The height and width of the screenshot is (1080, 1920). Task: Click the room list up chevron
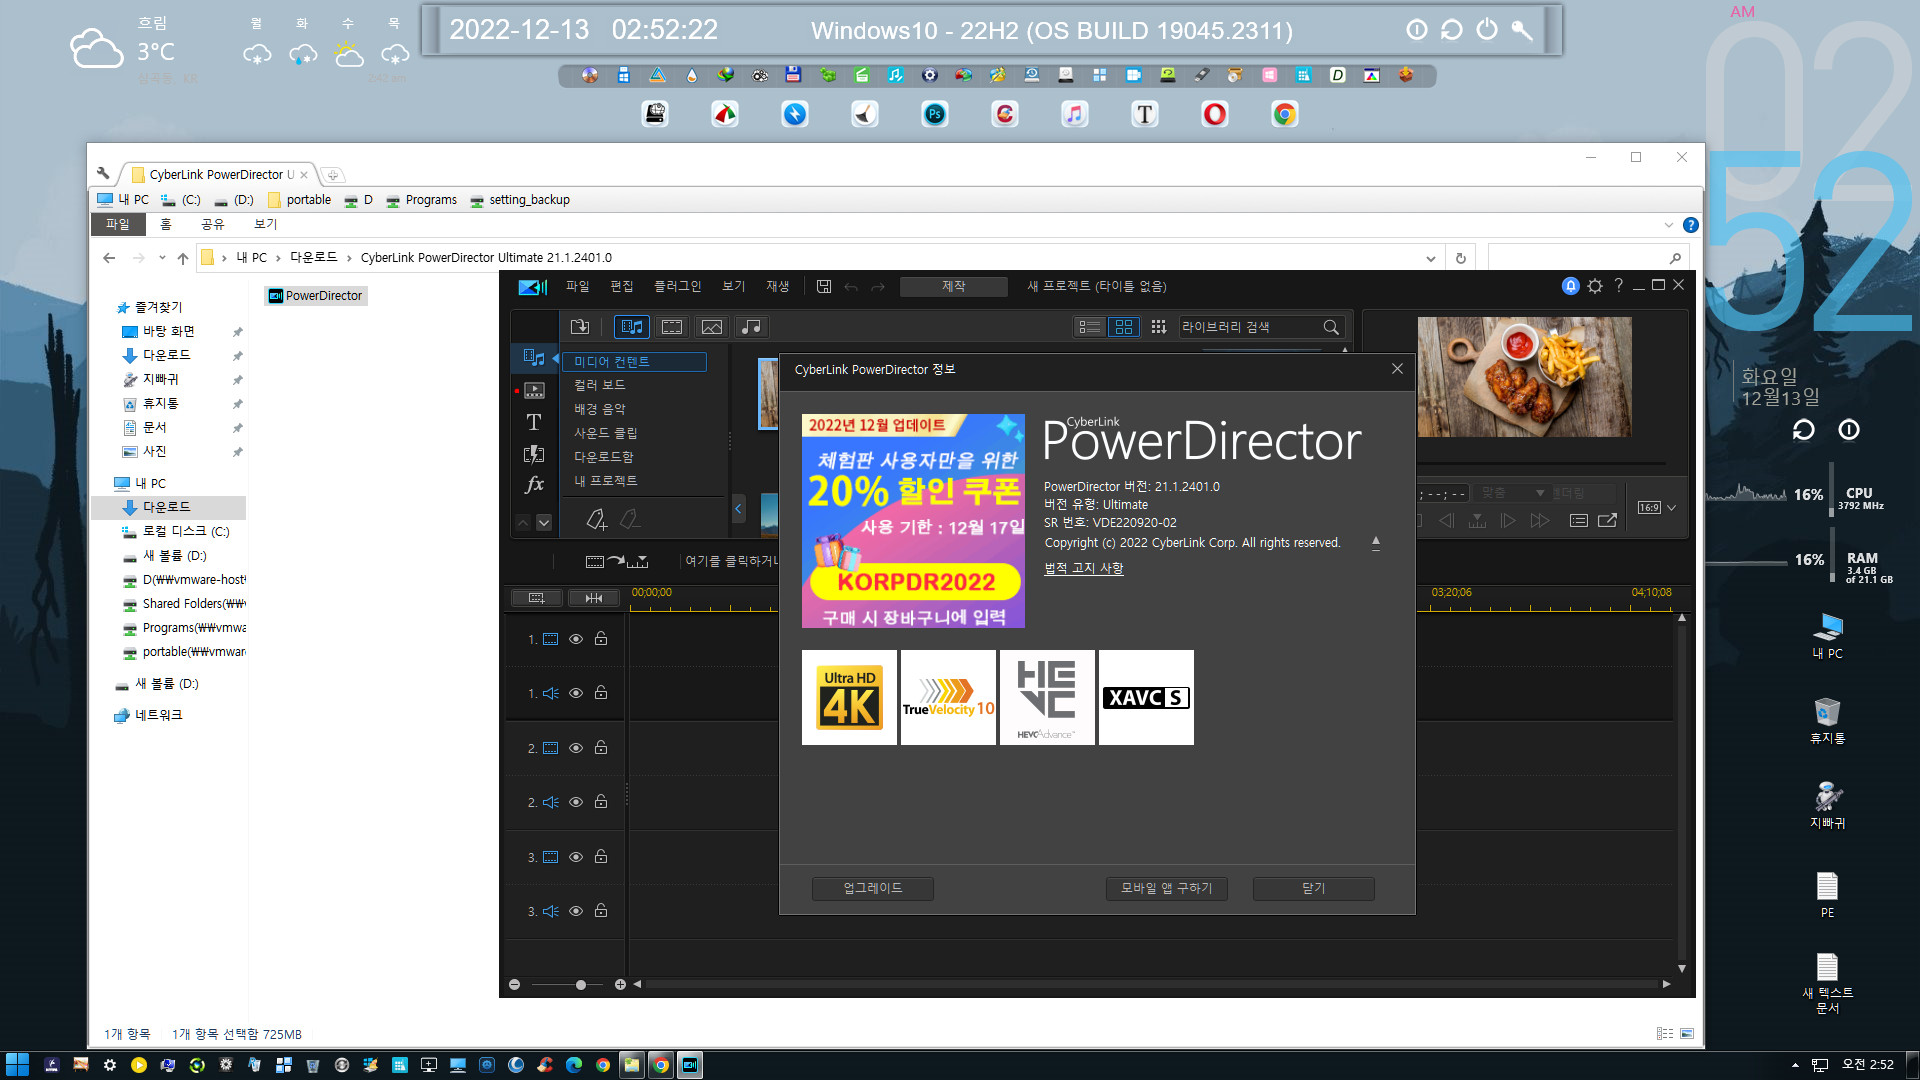(x=523, y=522)
